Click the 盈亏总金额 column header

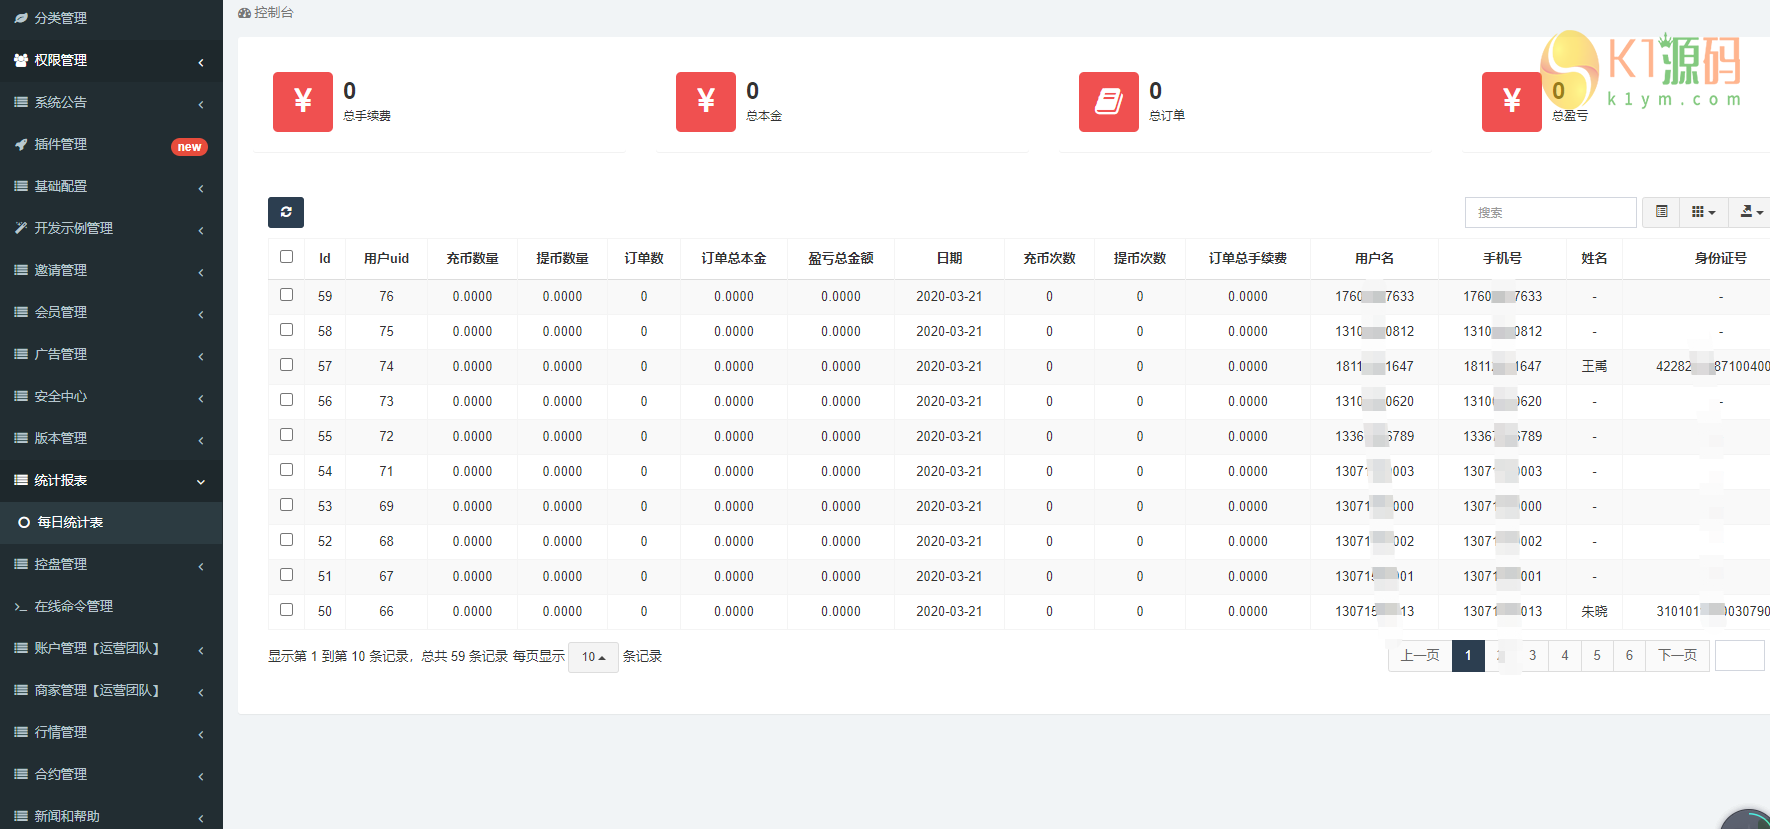click(841, 258)
